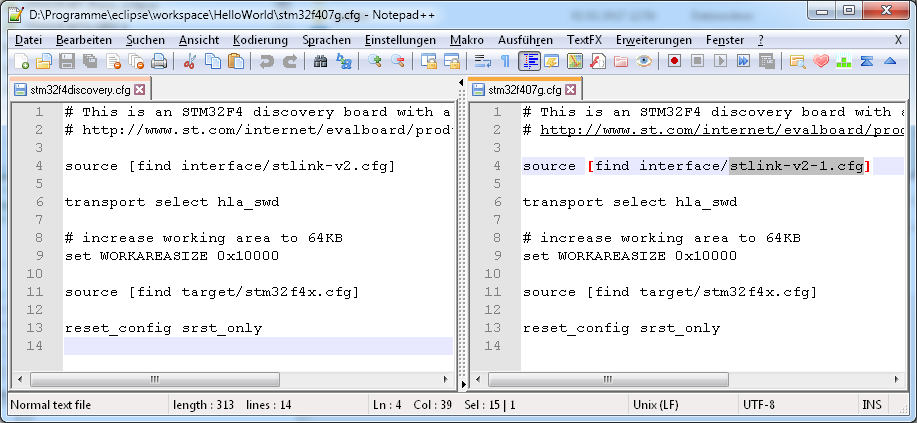Expand the TextFX menu
The width and height of the screenshot is (917, 423).
585,39
